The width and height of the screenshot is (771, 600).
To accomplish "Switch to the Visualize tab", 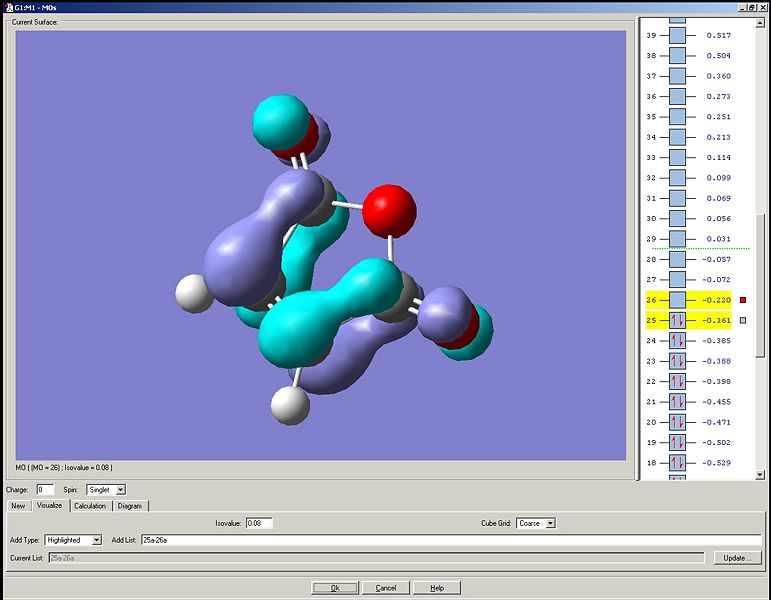I will coord(50,505).
